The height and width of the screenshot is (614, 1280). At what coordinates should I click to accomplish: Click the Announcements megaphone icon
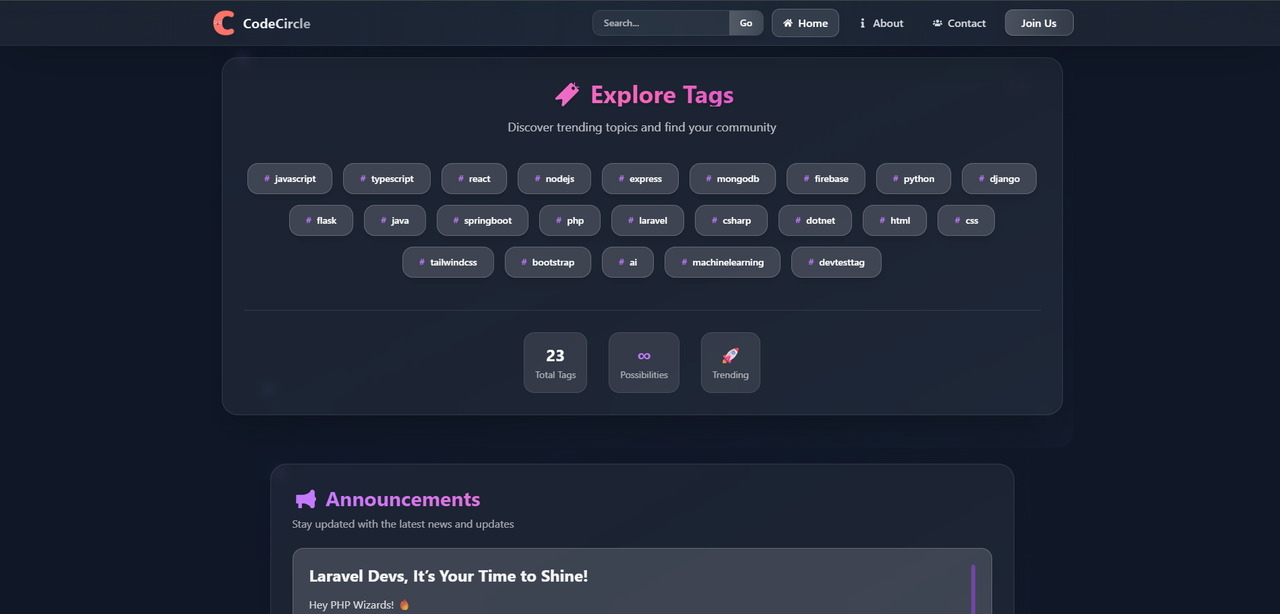click(305, 499)
